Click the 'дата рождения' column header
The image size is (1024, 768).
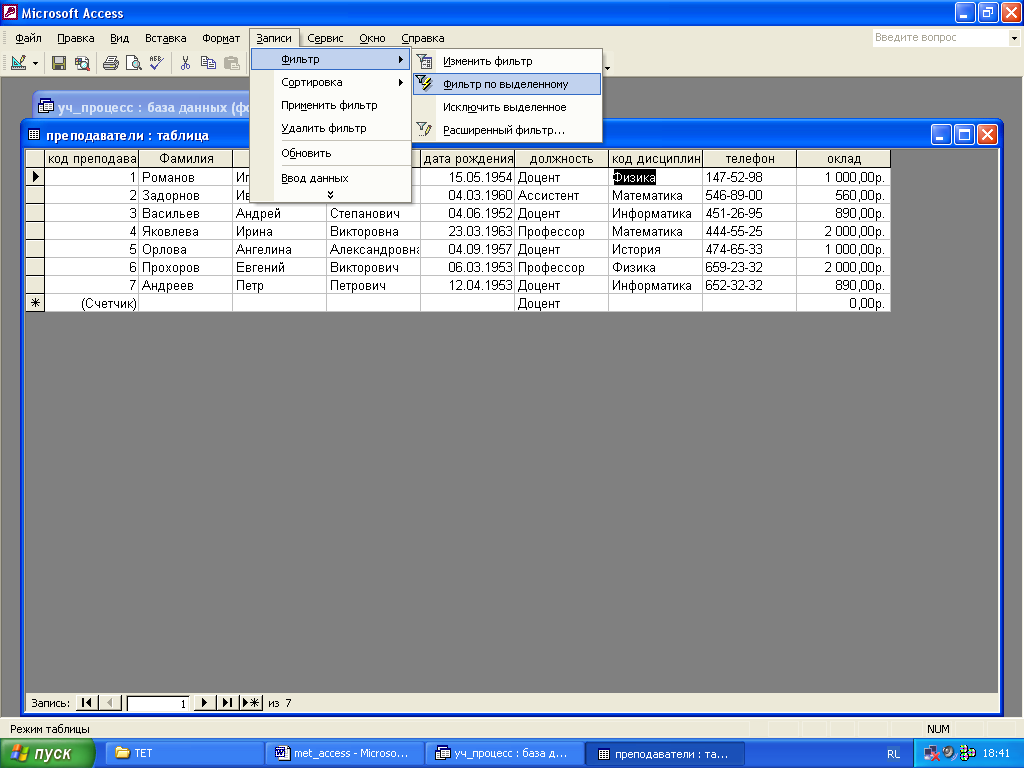[468, 159]
